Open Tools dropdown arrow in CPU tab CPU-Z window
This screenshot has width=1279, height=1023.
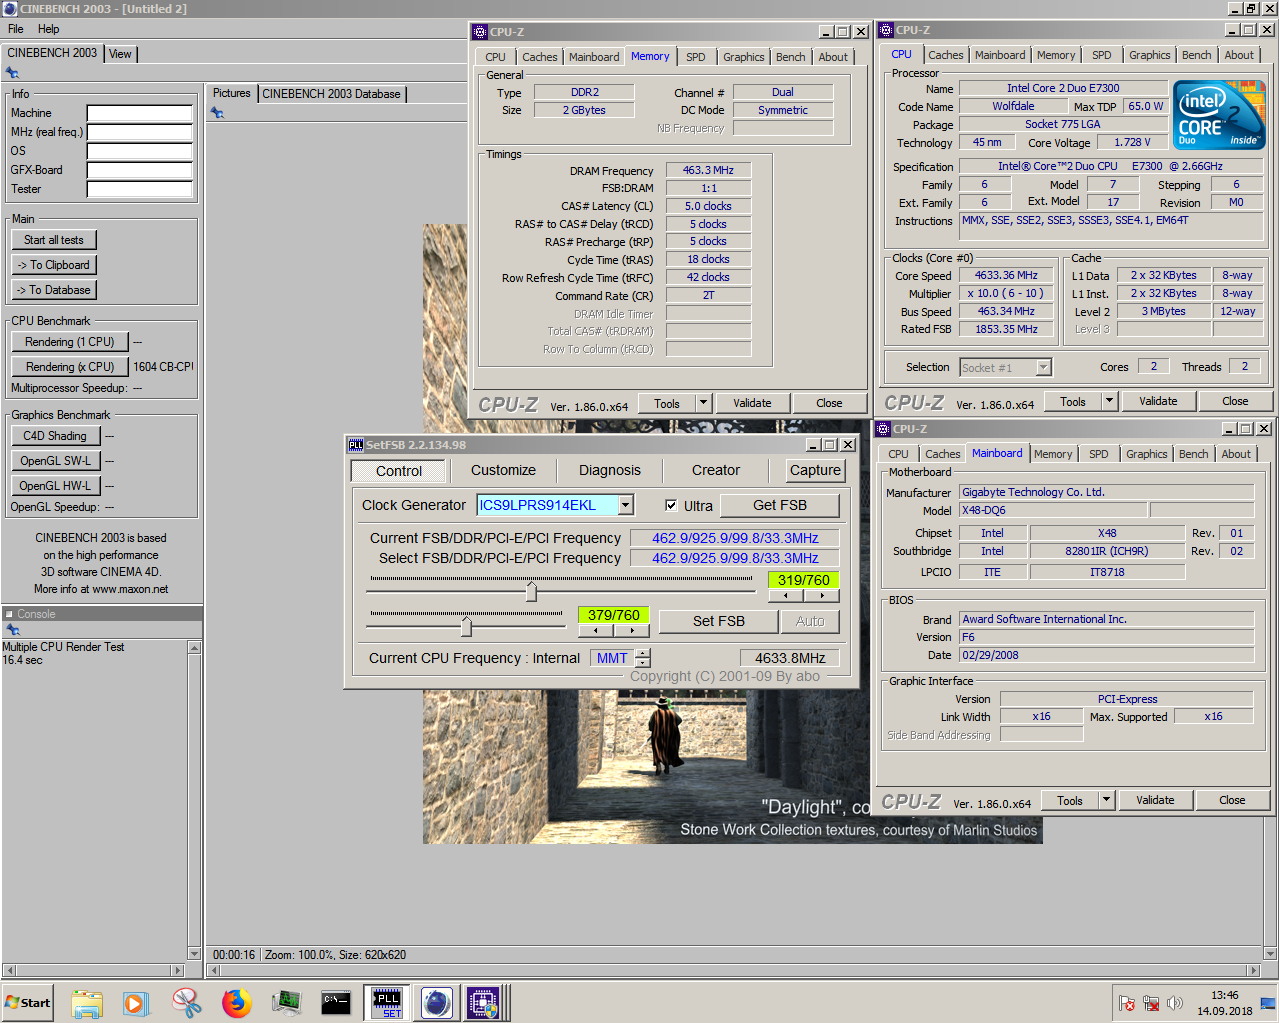[1109, 401]
